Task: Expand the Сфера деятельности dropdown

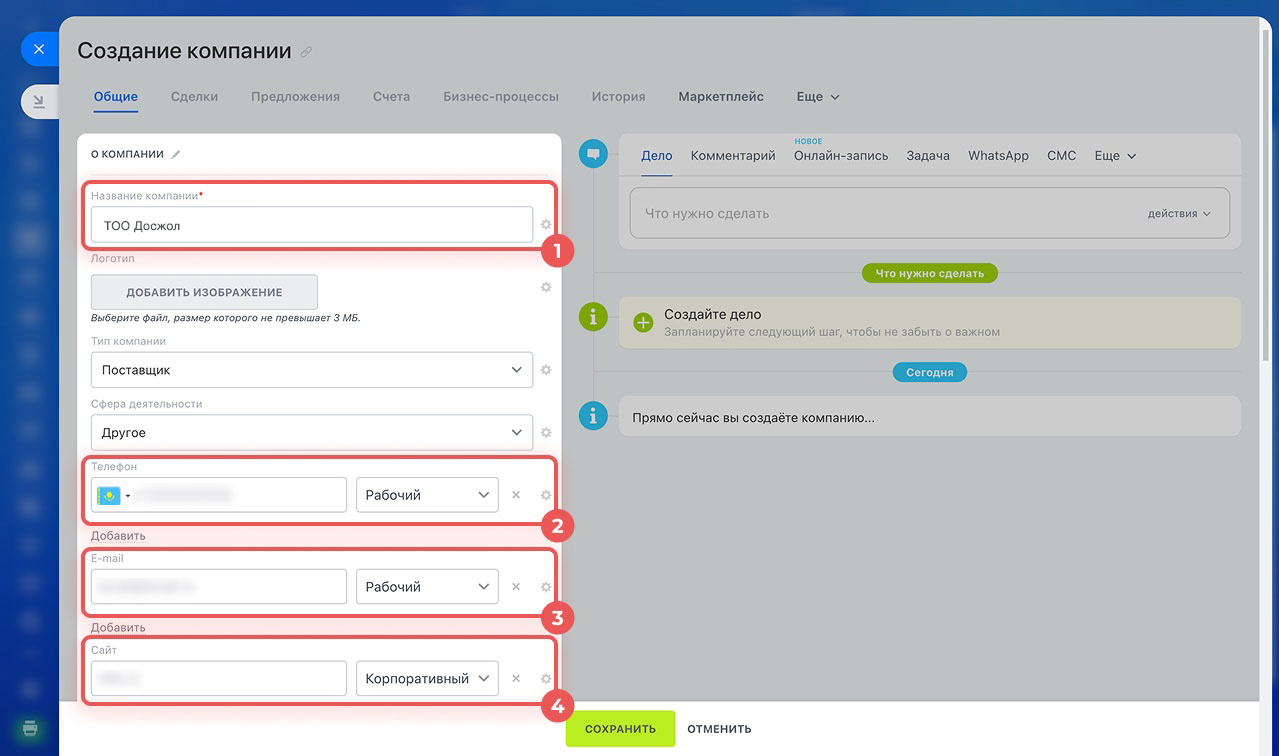Action: (311, 433)
